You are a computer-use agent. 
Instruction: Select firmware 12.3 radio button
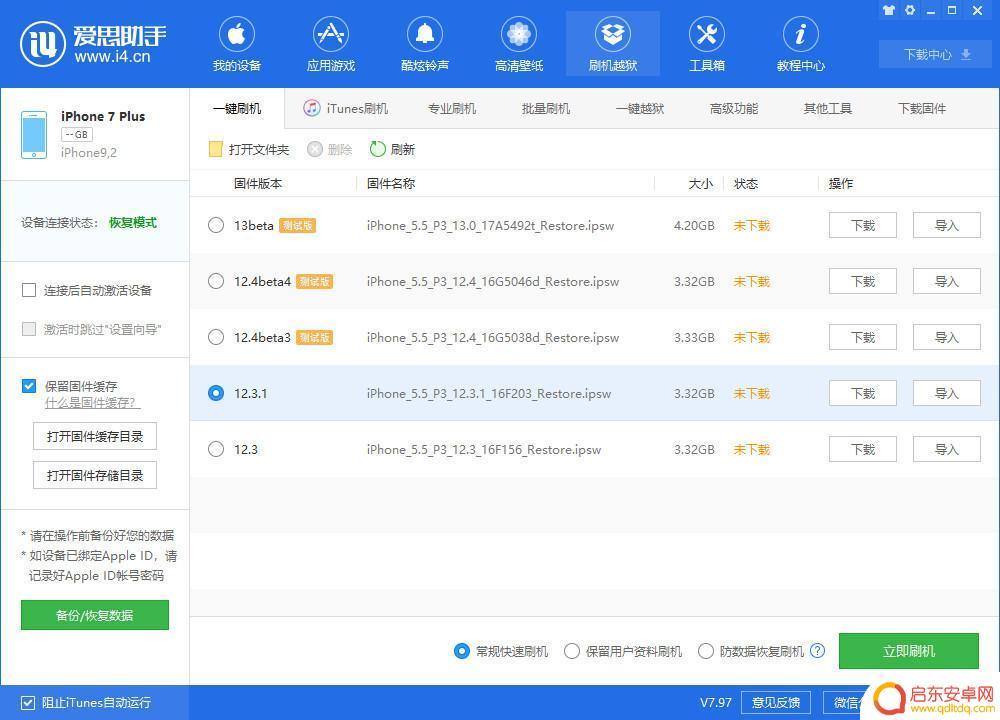[x=216, y=450]
